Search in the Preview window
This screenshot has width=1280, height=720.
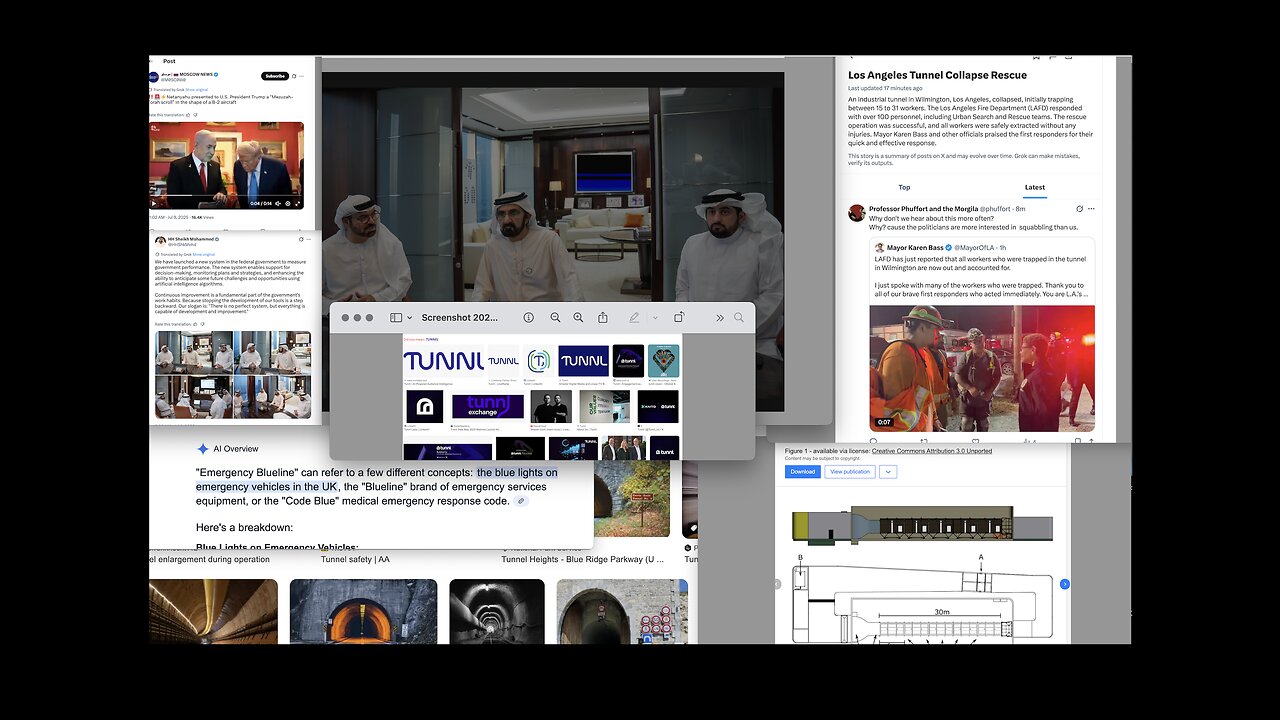coord(739,317)
